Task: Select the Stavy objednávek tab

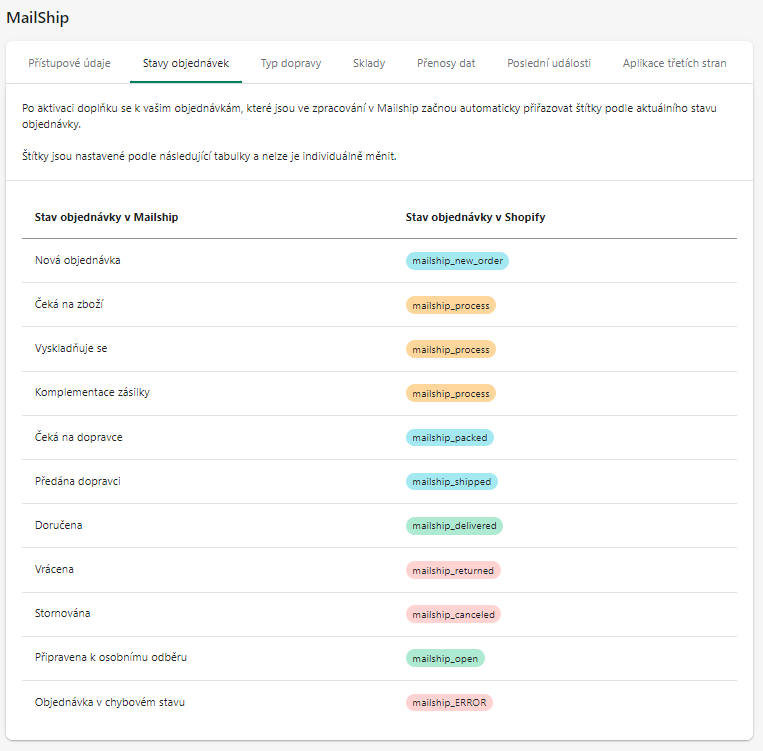Action: point(186,63)
